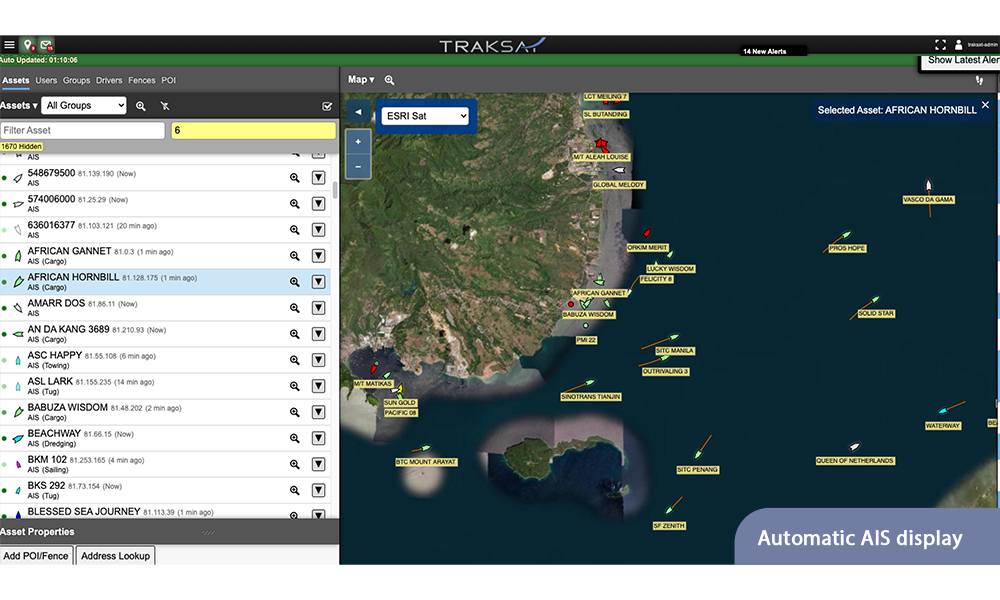Zoom to AFRICAN HORNBILL using its magnifier
The width and height of the screenshot is (1000, 600).
295,282
